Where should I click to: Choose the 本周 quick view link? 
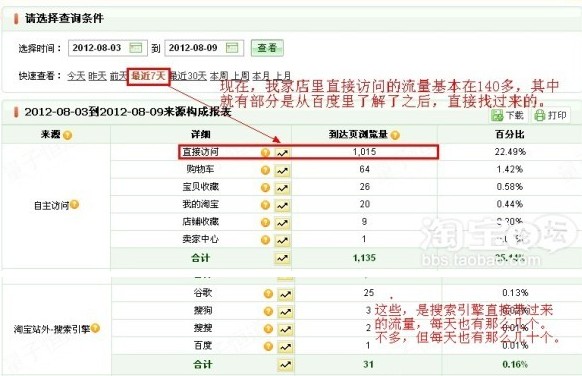[219, 76]
